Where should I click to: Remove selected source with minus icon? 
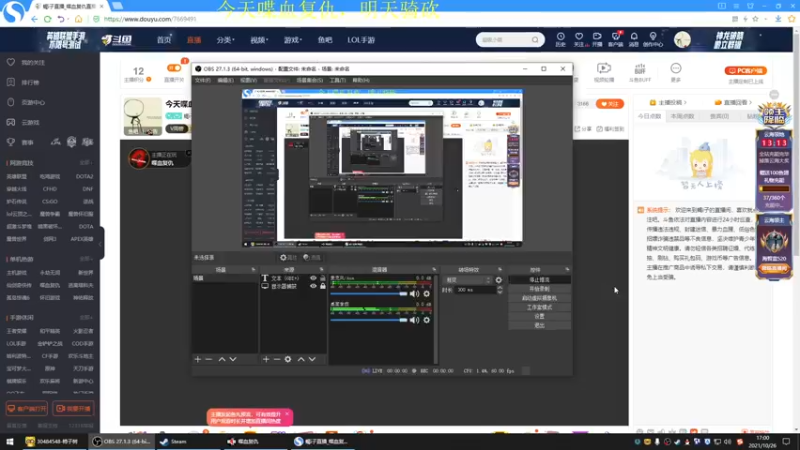tap(277, 359)
